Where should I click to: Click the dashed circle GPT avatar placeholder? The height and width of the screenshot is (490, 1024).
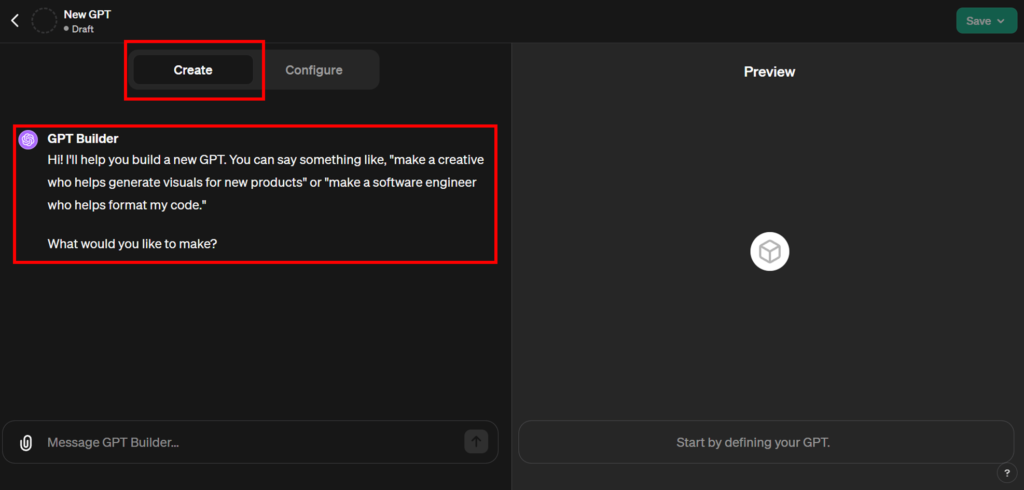coord(44,21)
